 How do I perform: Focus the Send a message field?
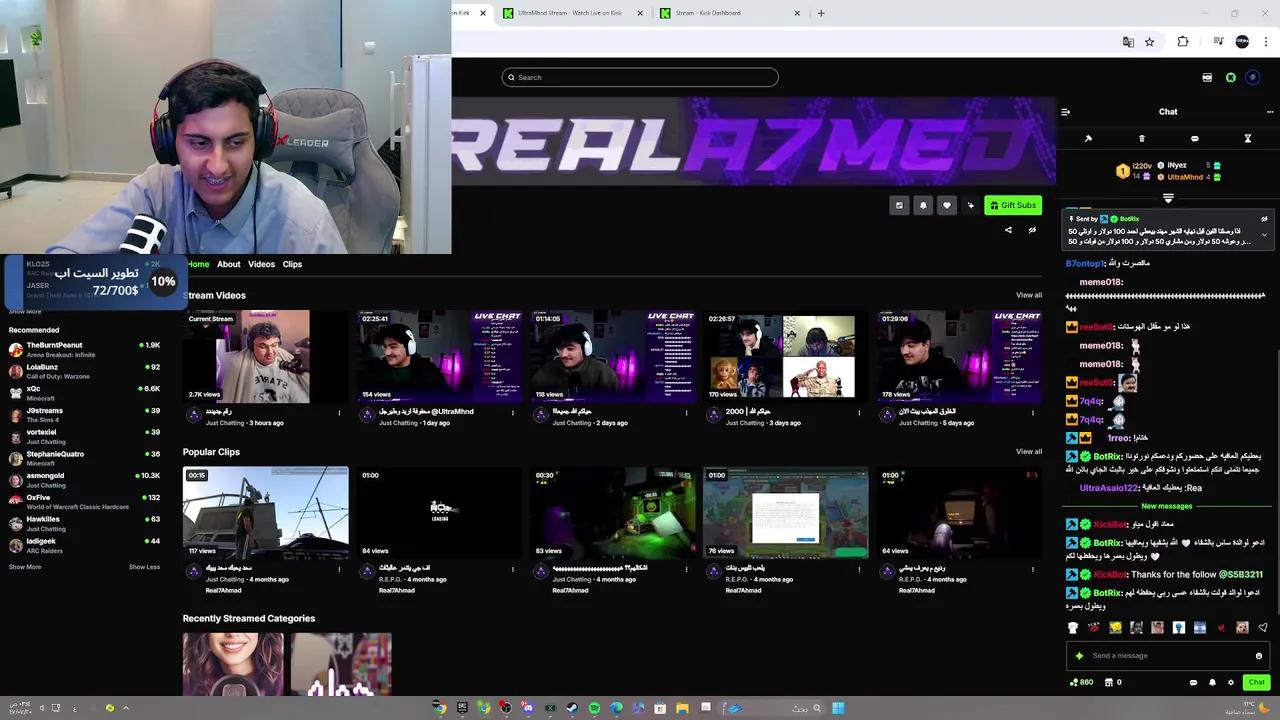click(x=1168, y=656)
